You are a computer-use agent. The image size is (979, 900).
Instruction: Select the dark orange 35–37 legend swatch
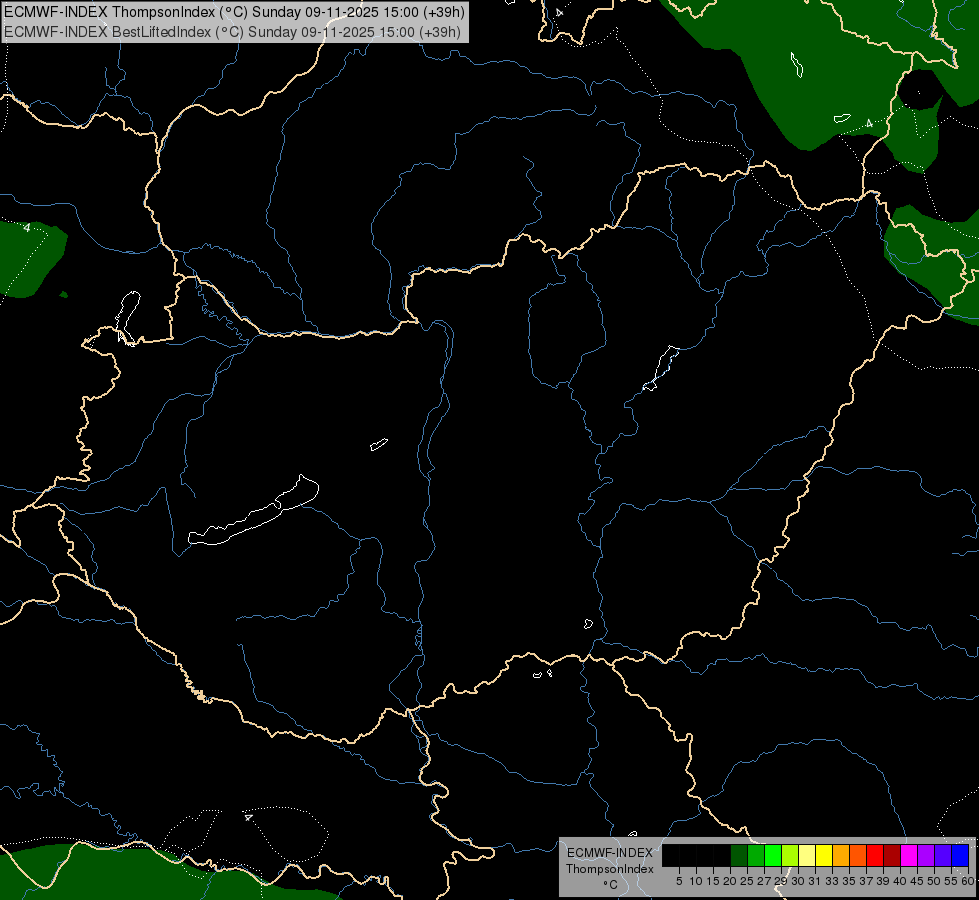(x=858, y=855)
